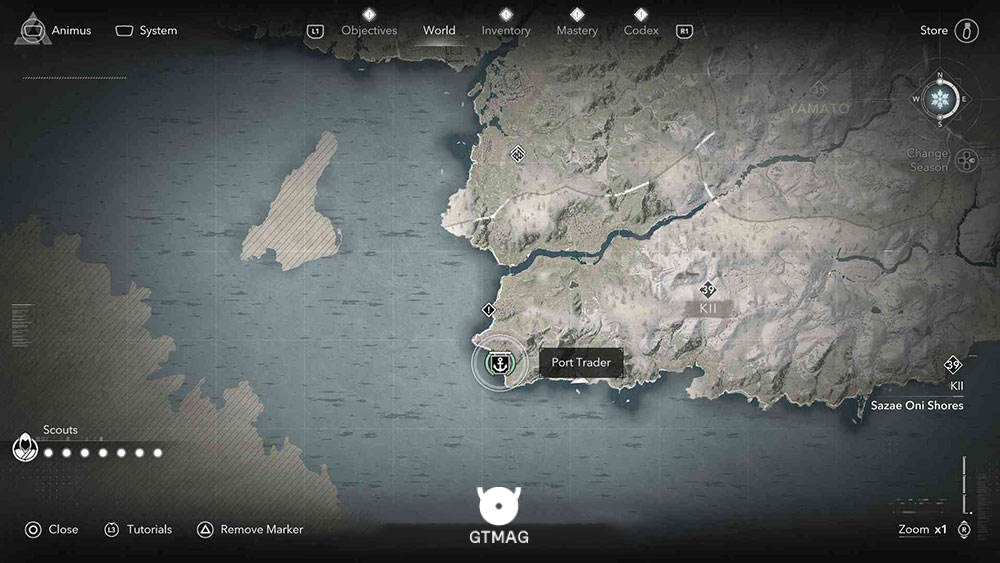Click the Store helix currency icon

tap(966, 31)
